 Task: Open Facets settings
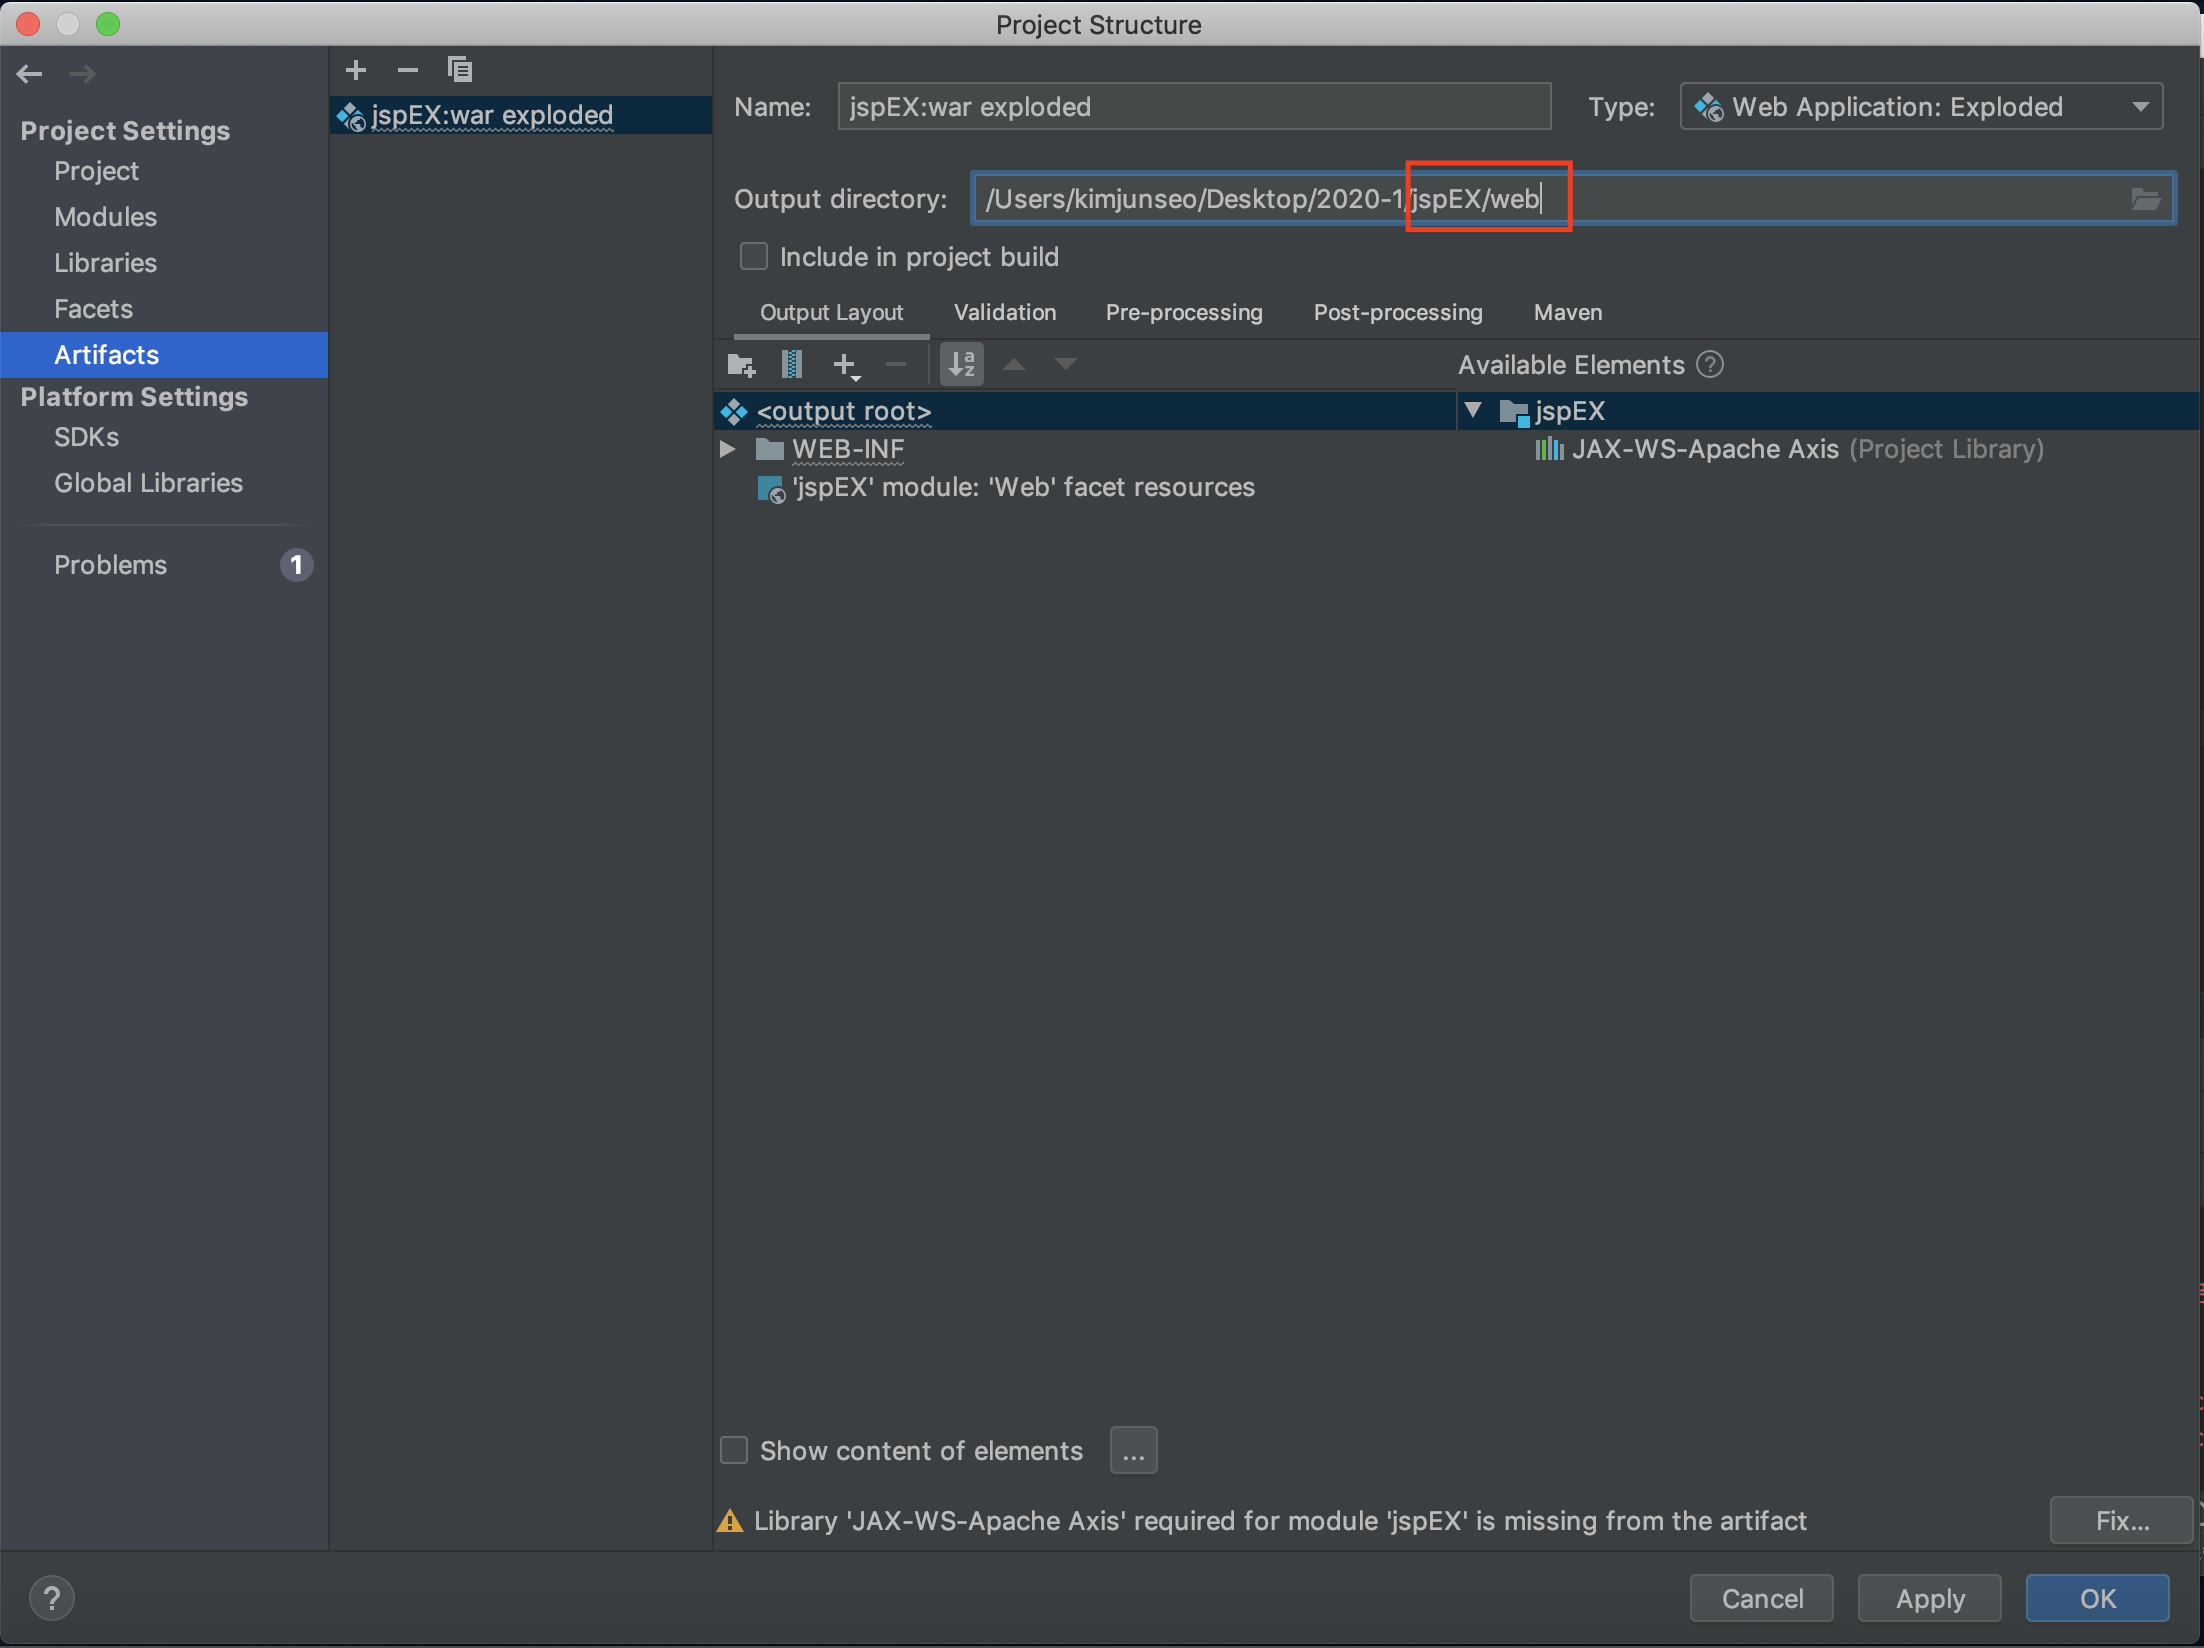[93, 309]
